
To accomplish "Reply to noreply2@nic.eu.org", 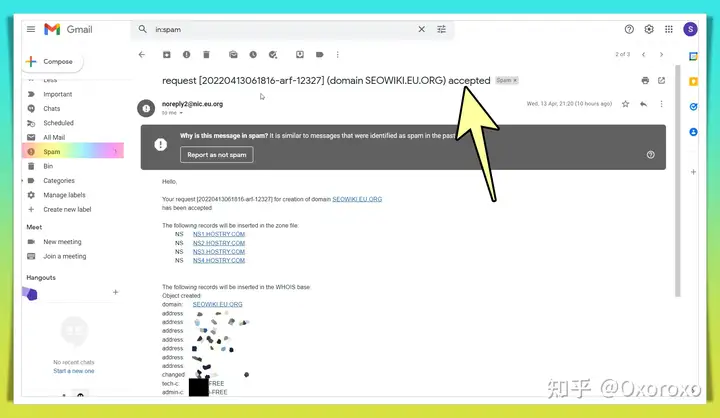I will 643,104.
